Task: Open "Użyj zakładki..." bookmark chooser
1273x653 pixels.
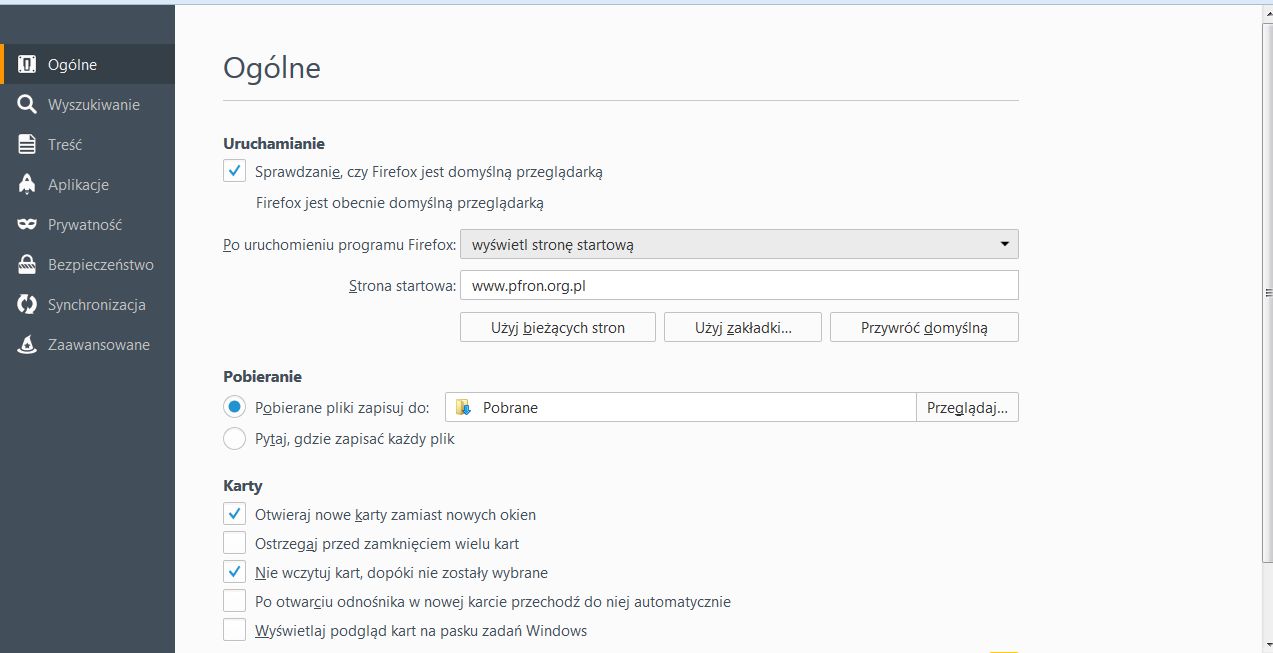Action: tap(743, 327)
